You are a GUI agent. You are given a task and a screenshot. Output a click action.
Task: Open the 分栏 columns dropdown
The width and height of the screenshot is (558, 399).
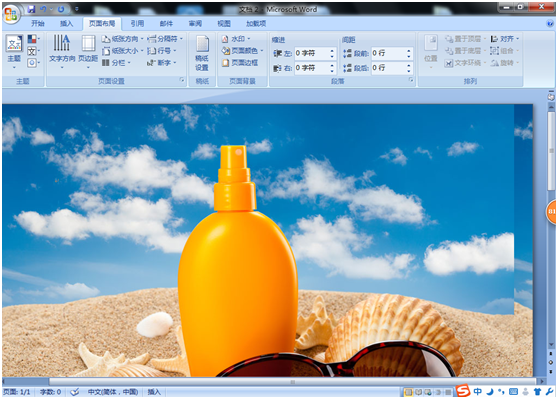[116, 63]
